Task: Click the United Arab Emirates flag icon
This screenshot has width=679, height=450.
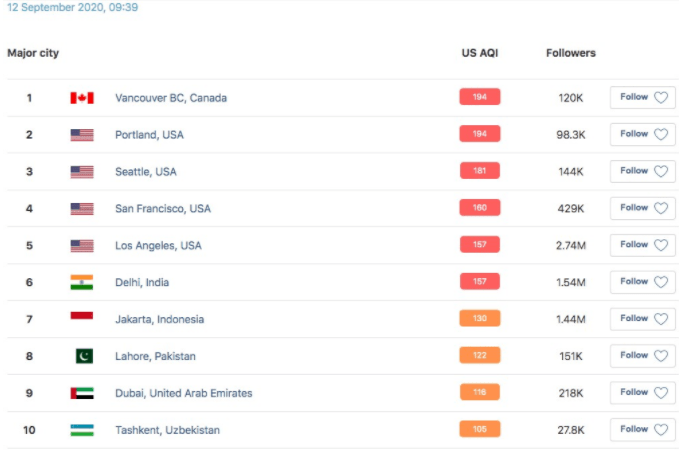Action: (x=82, y=393)
